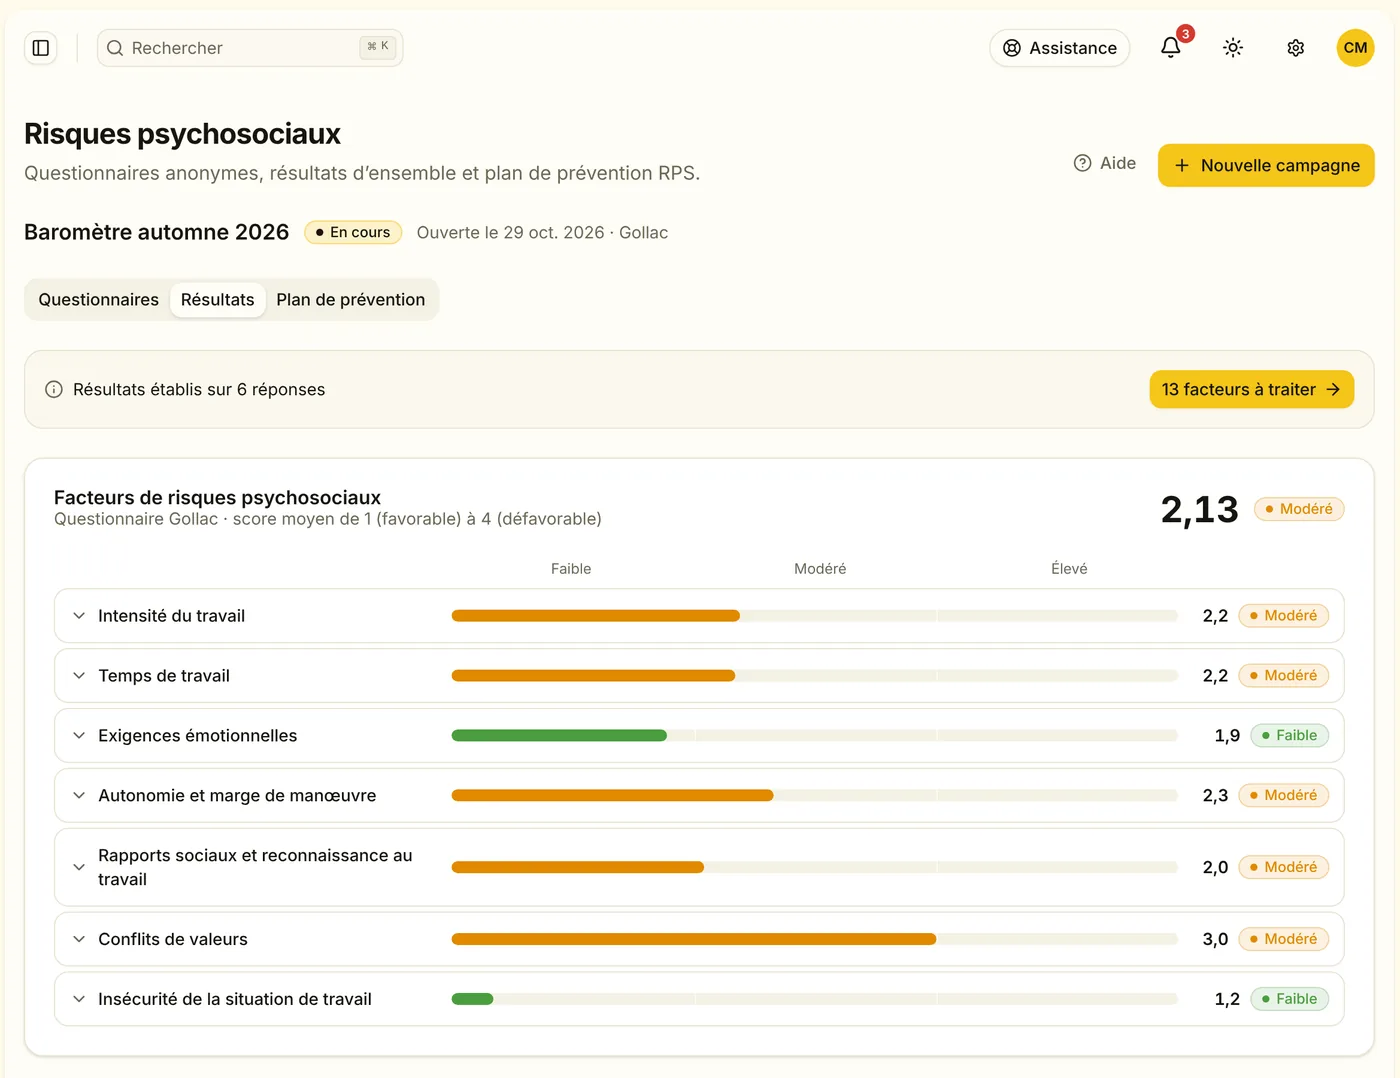Expand Insécurité de la situation chevron

point(79,999)
